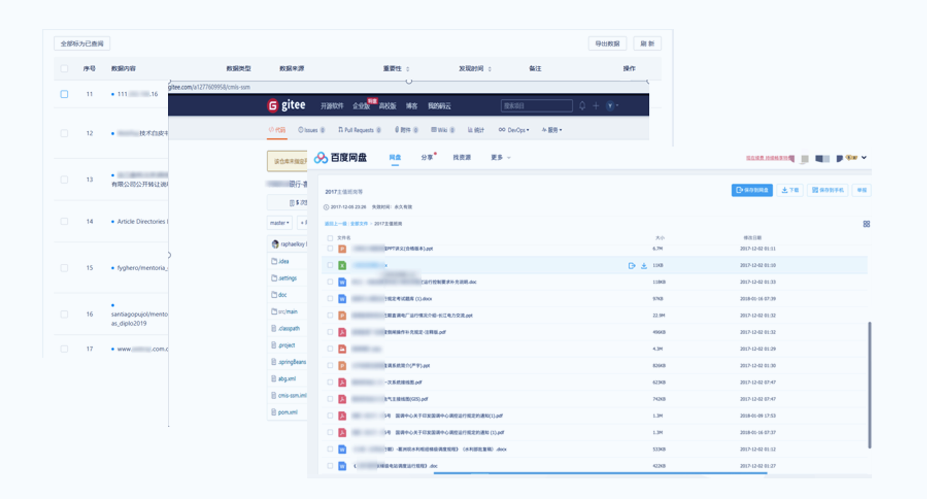927x499 pixels.
Task: Click save icon on highlighted 11KB file row
Action: [x=631, y=265]
